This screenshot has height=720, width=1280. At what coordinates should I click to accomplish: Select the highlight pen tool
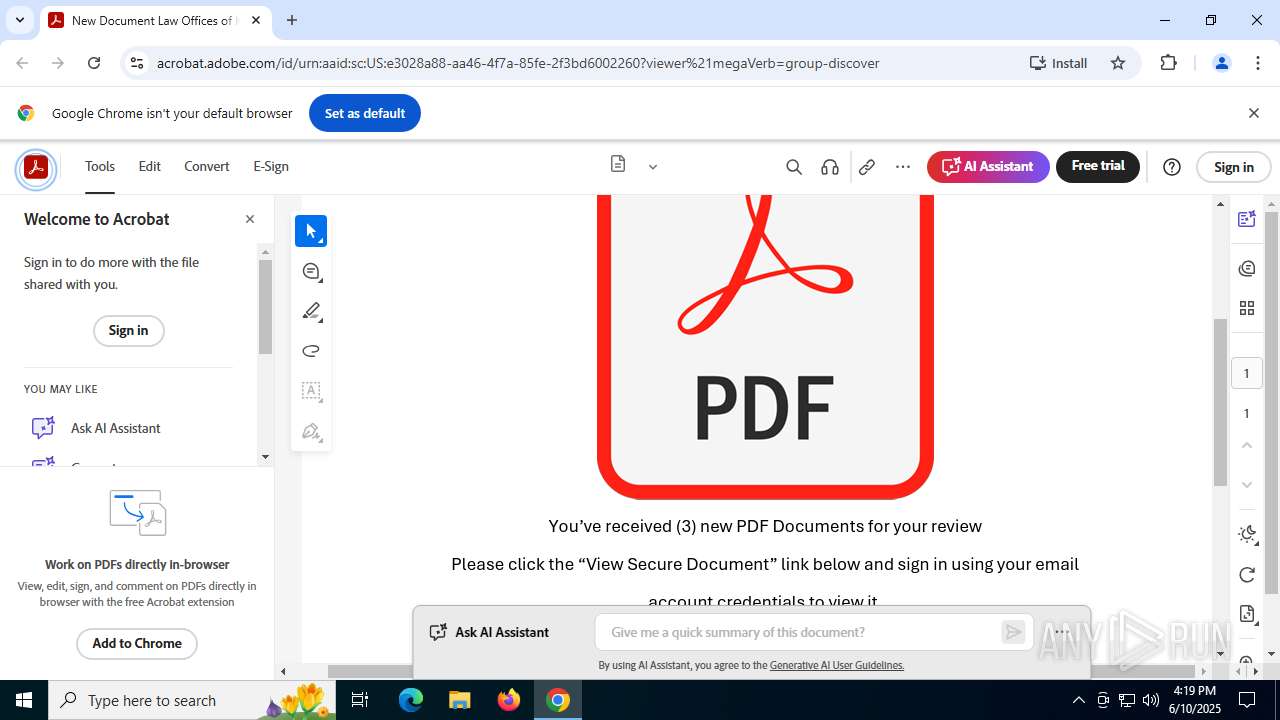(311, 311)
